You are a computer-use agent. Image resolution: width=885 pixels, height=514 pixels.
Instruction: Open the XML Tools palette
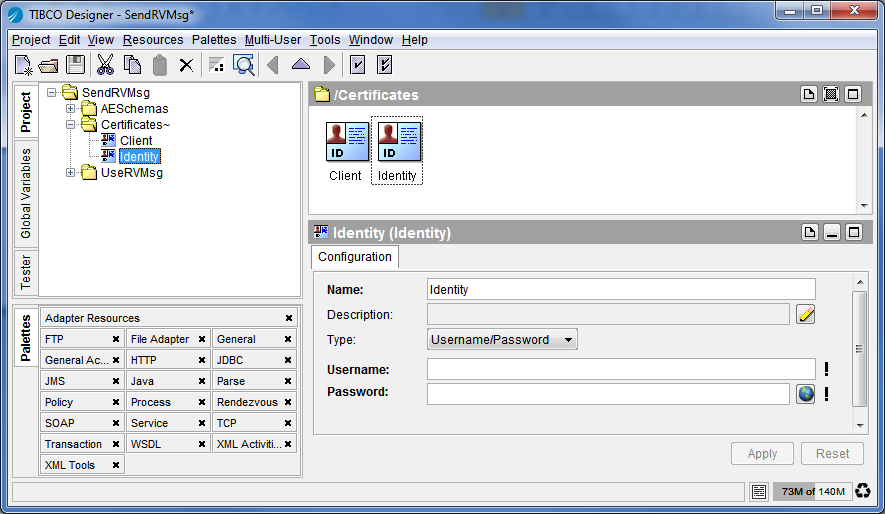[70, 465]
